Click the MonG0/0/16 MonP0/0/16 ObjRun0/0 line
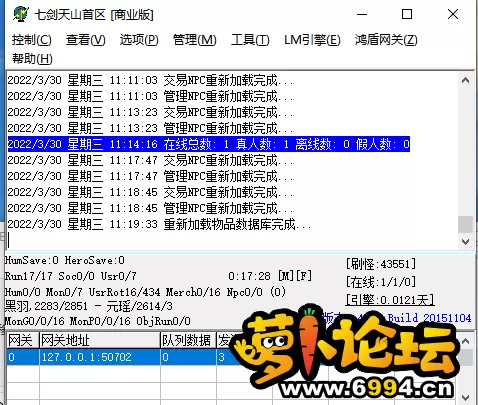Image resolution: width=478 pixels, height=405 pixels. tap(98, 321)
